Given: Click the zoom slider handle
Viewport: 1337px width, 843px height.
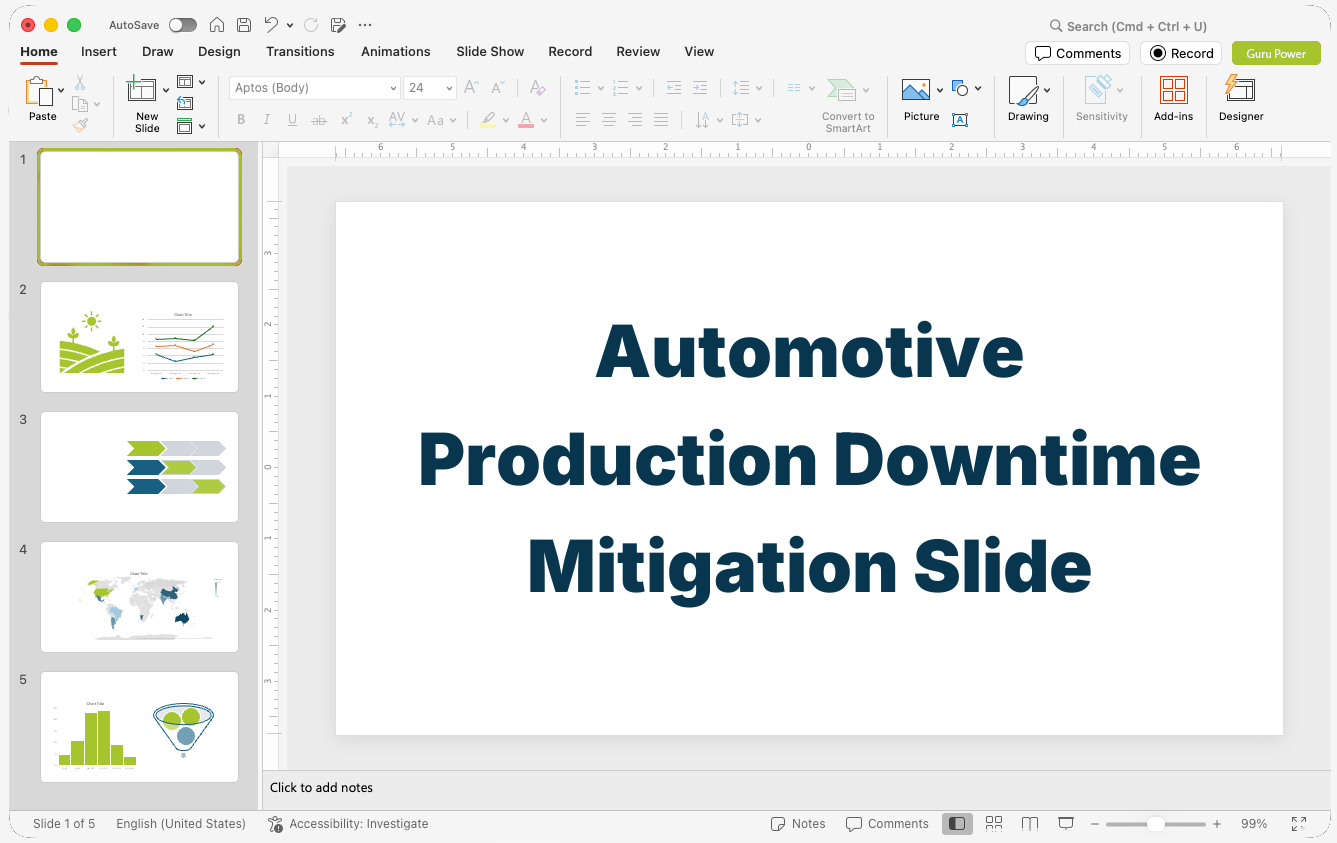Looking at the screenshot, I should pyautogui.click(x=1155, y=824).
